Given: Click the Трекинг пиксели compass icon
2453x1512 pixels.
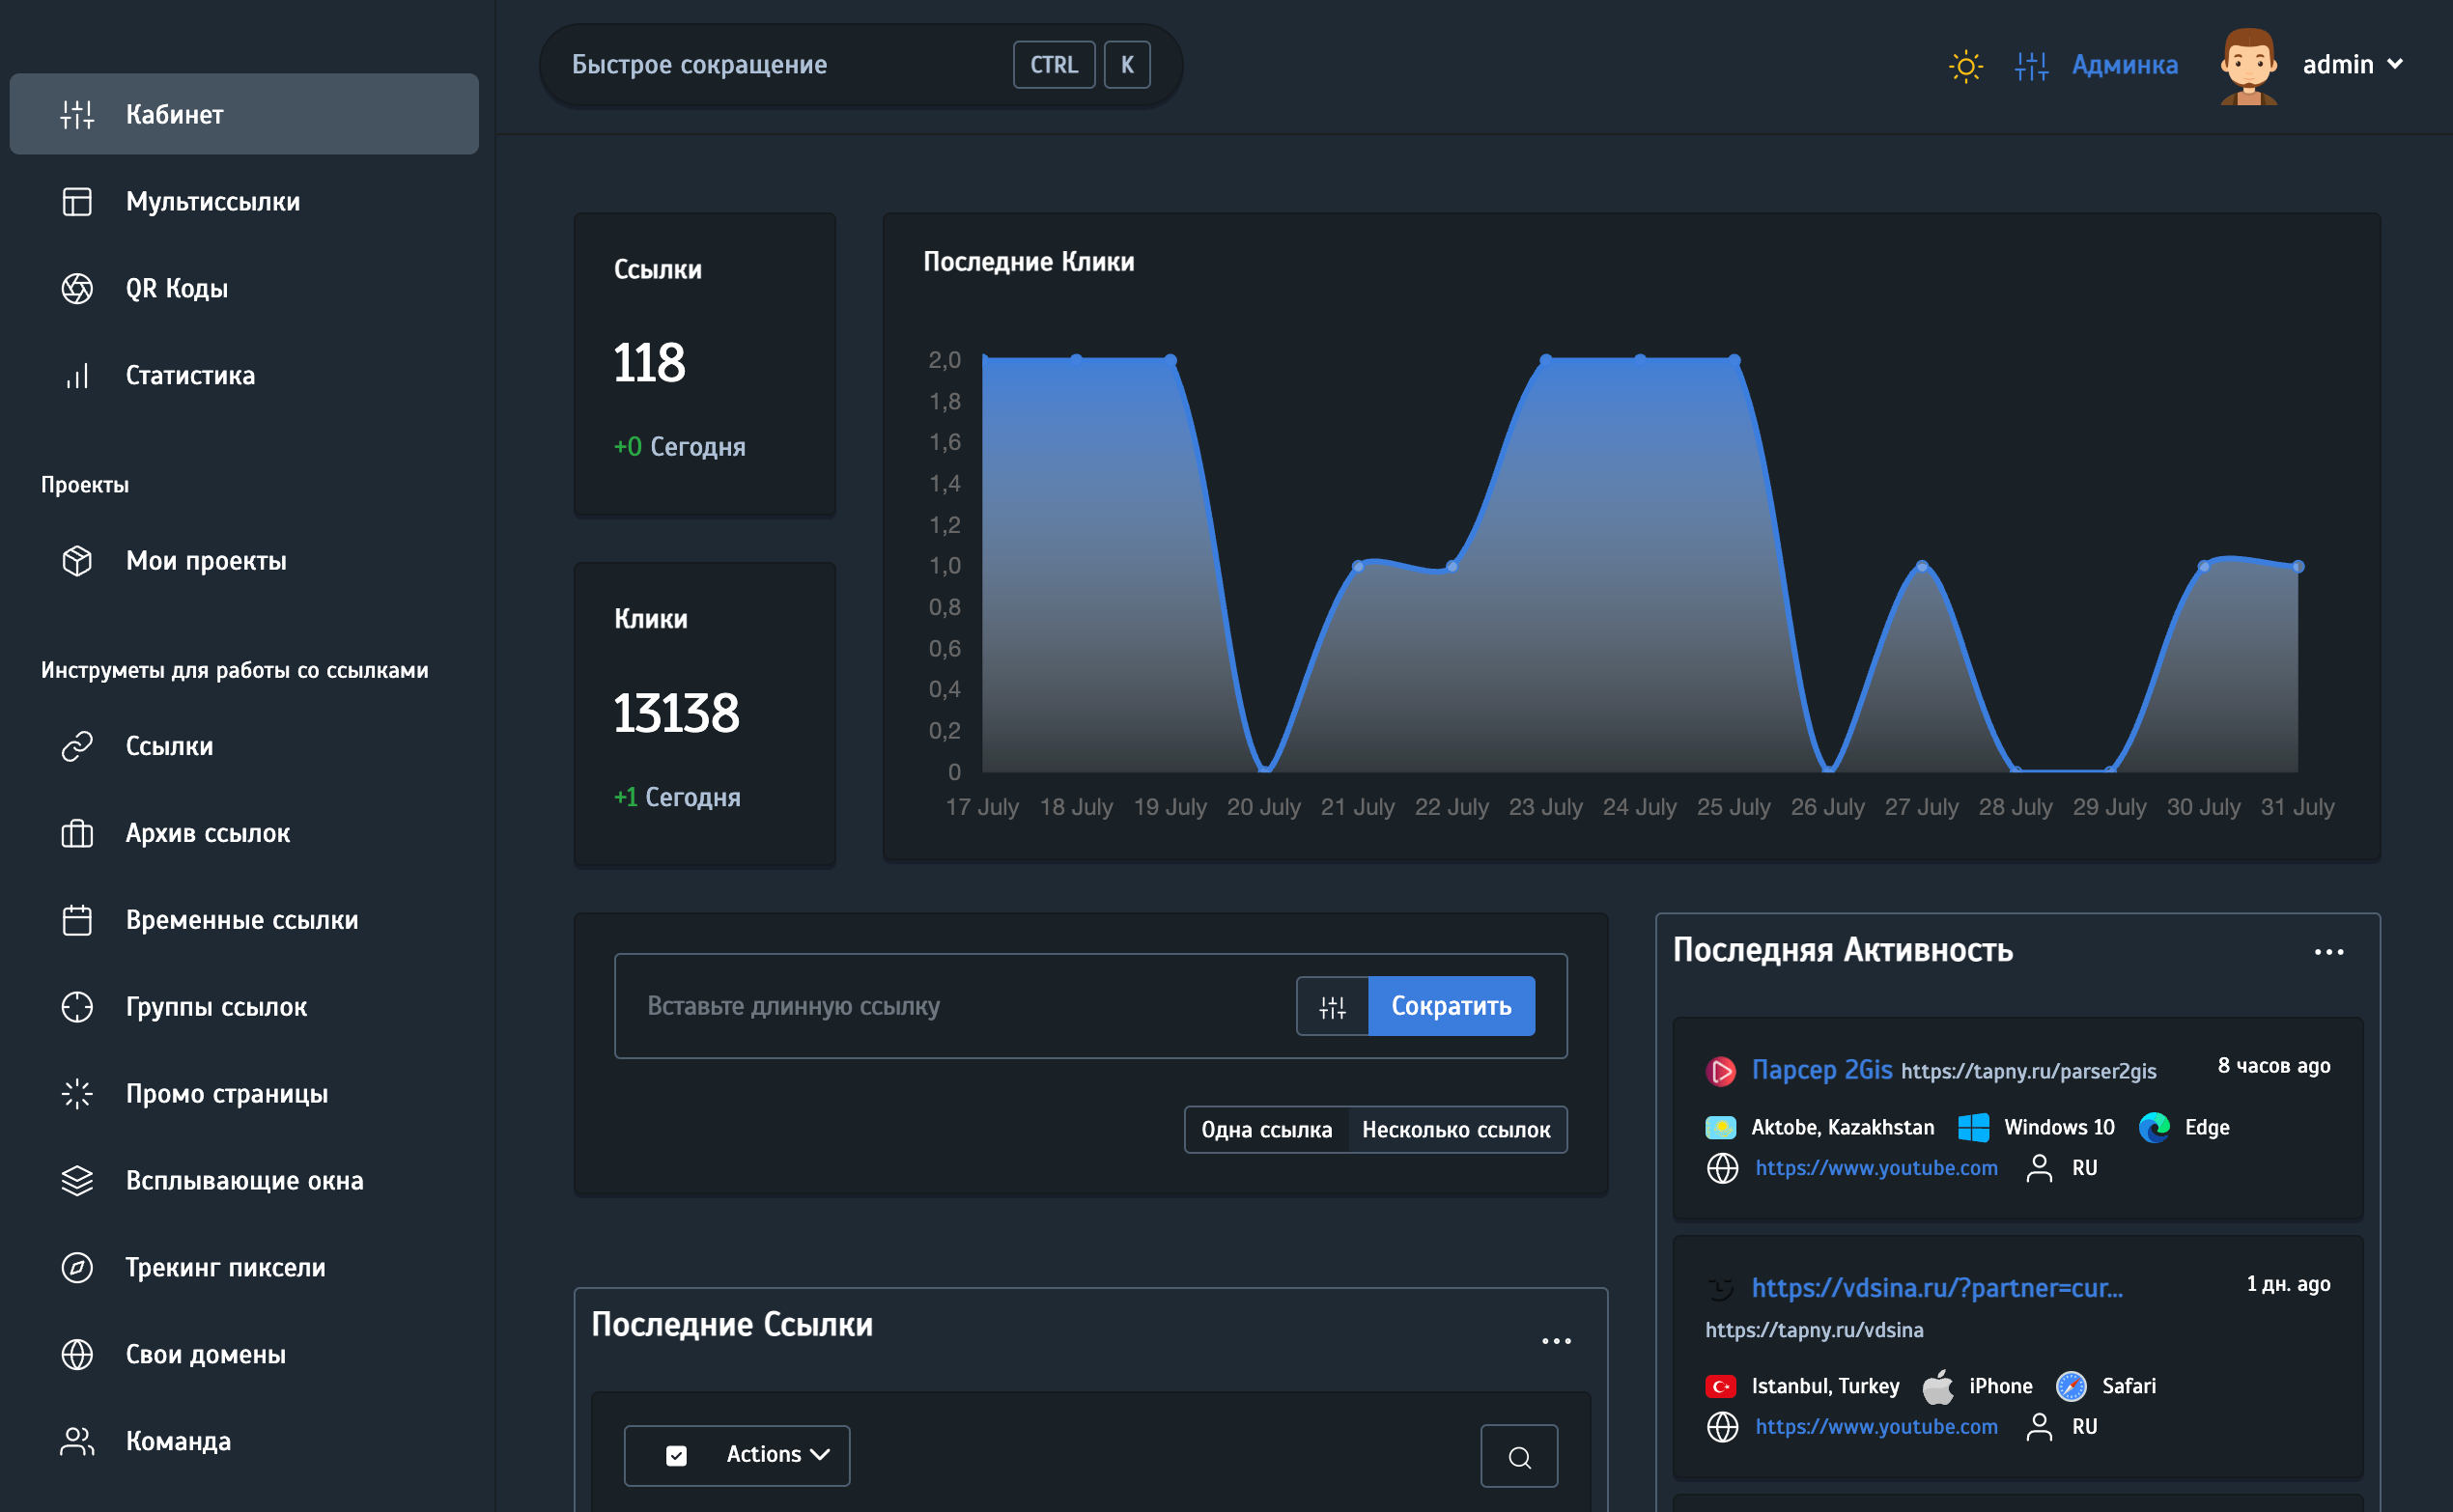Looking at the screenshot, I should pos(77,1268).
